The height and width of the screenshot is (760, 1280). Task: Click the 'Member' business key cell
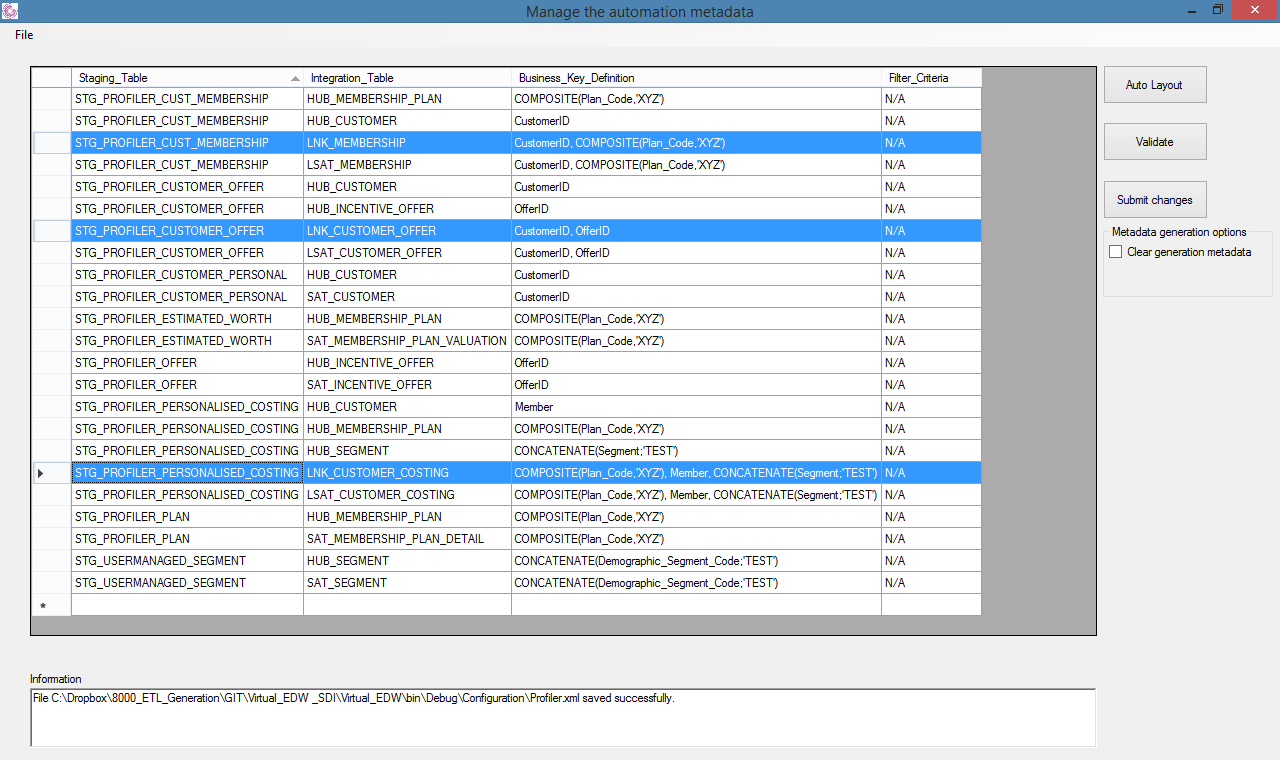(x=696, y=407)
